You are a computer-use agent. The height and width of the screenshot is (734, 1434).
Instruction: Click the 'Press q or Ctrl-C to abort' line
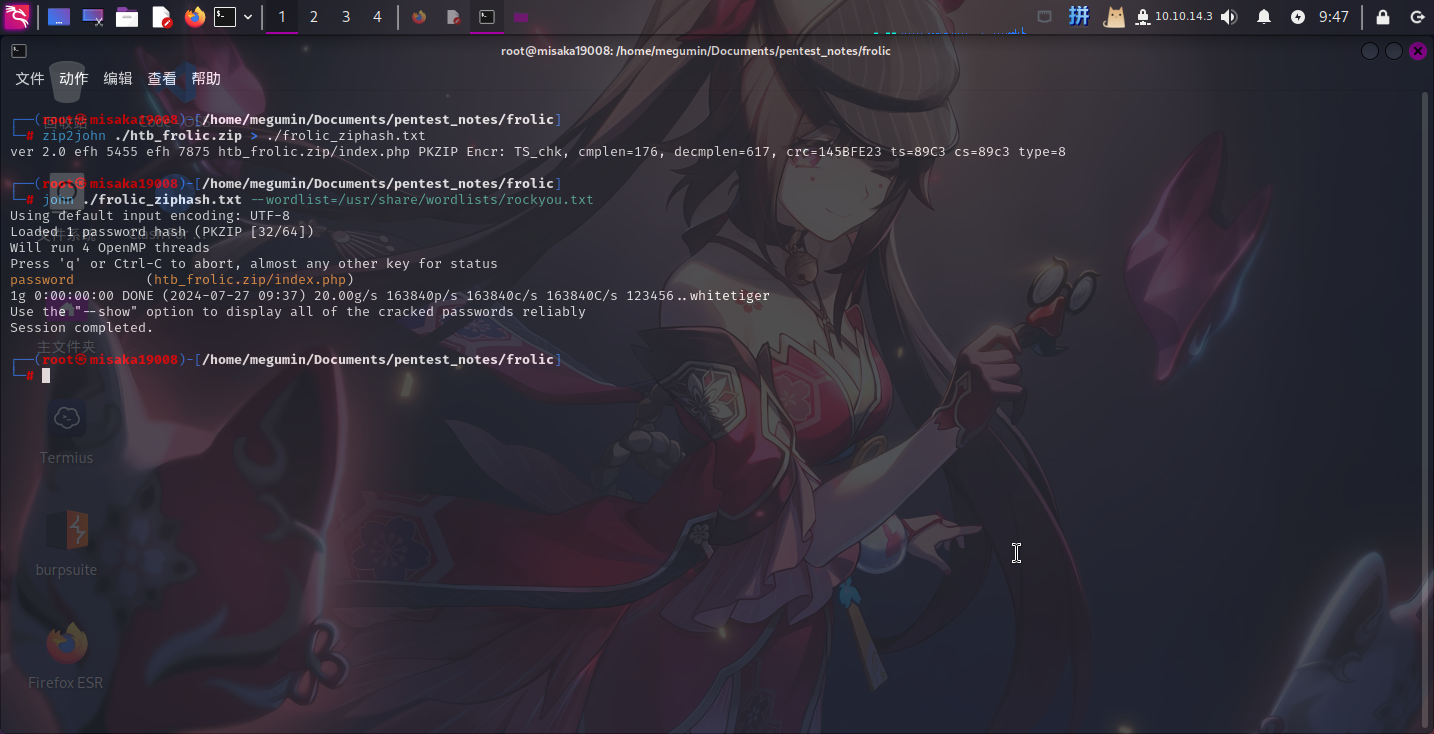click(x=254, y=264)
